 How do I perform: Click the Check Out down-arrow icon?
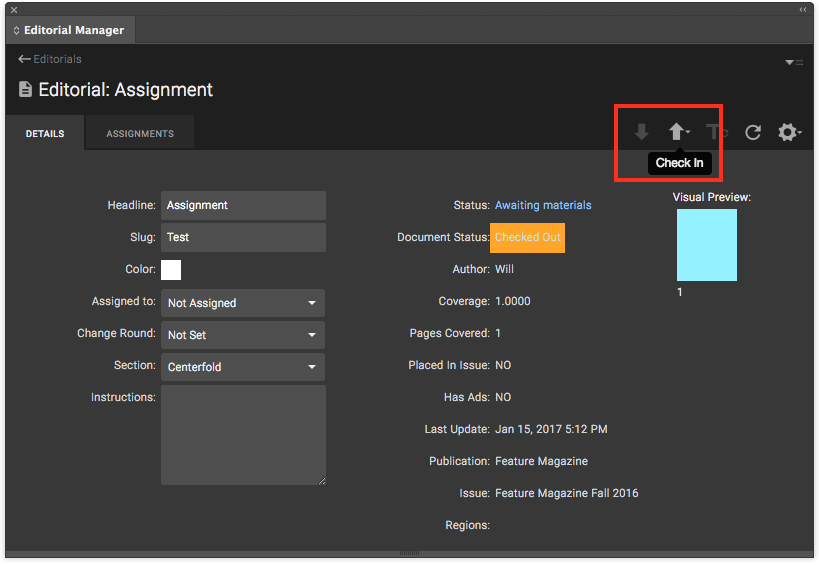(642, 132)
